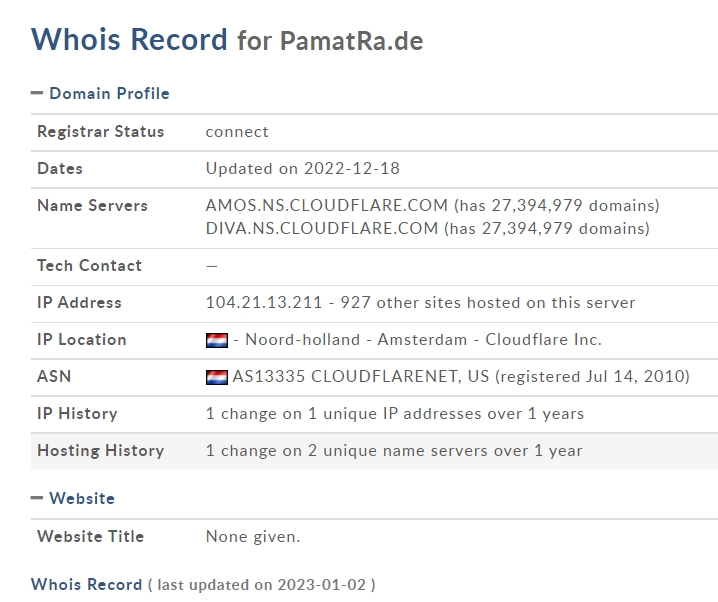Click the Whois Record last updated label
Screen dimensions: 718x602
point(203,585)
